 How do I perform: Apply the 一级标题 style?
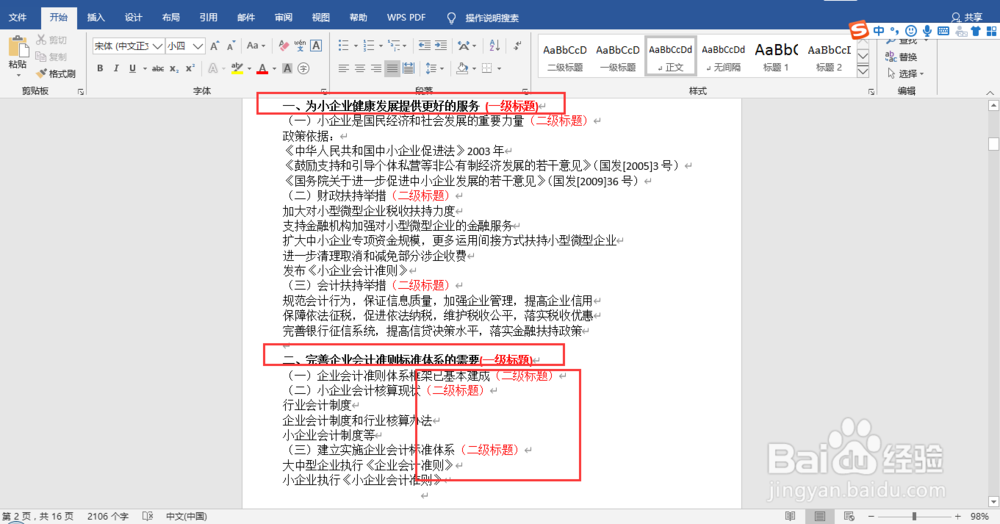(618, 57)
